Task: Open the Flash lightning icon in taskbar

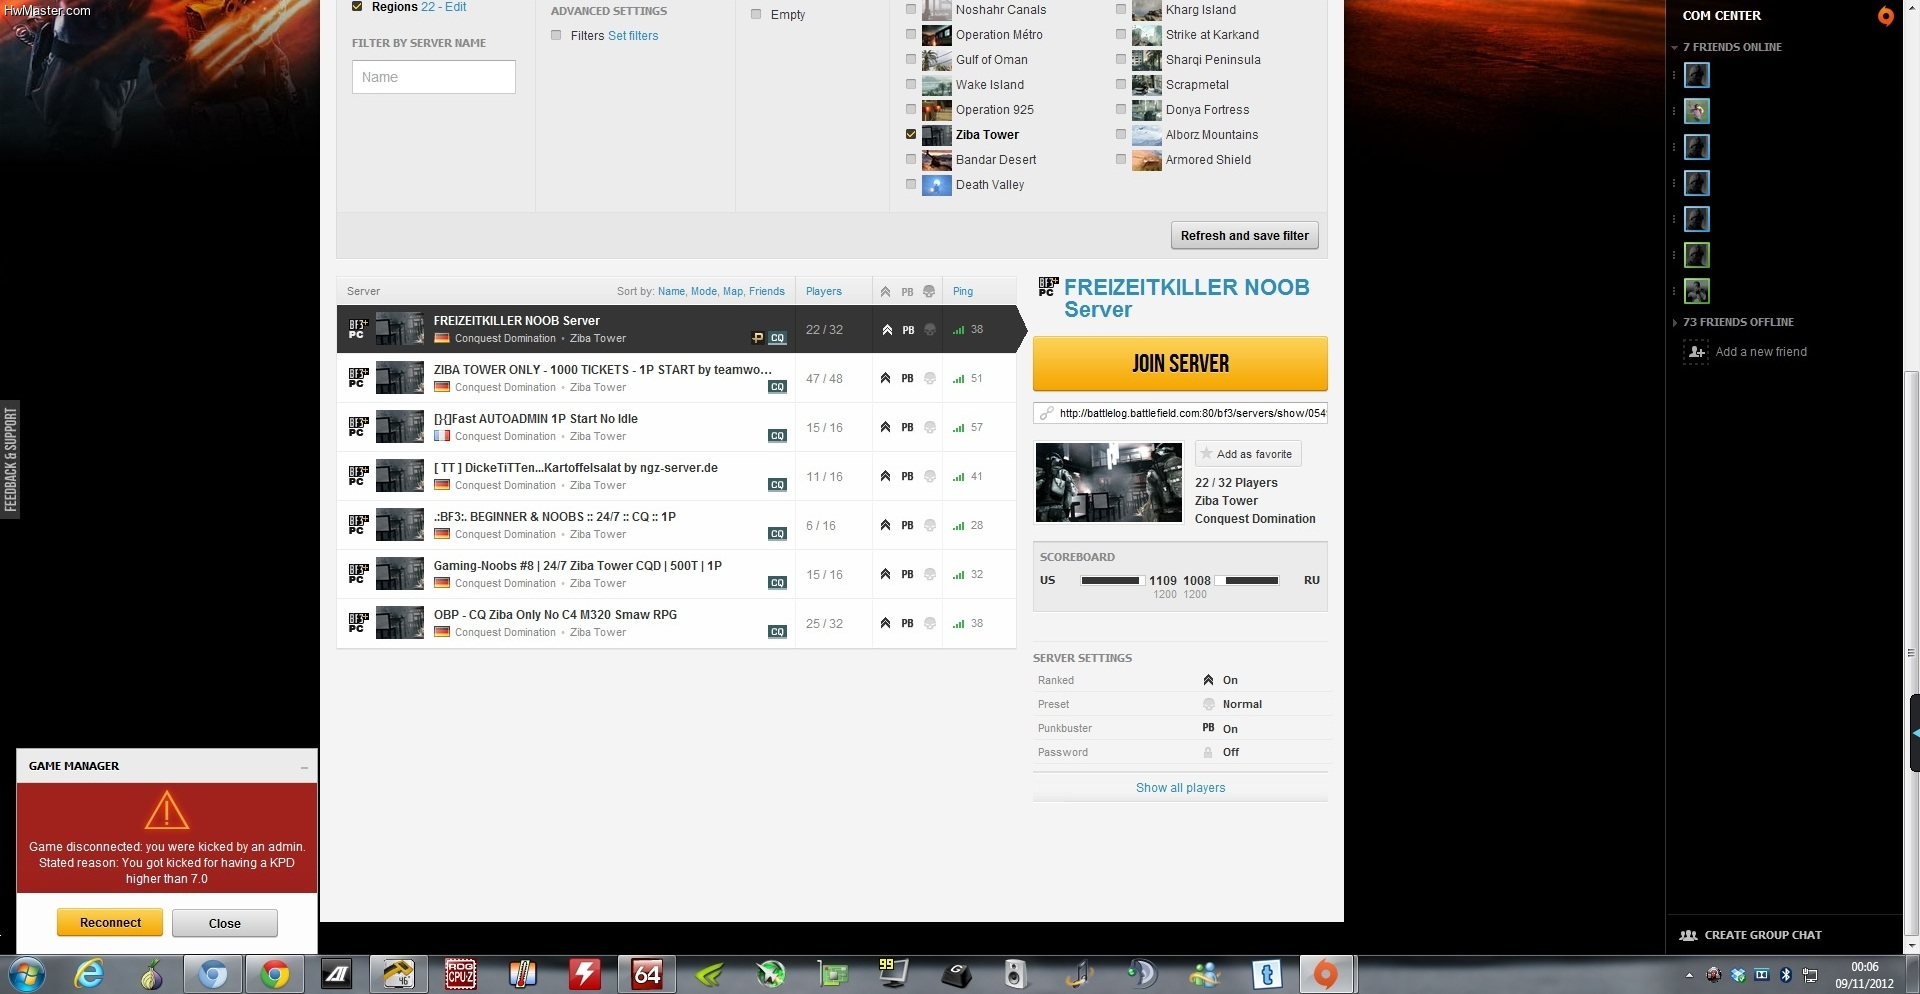Action: 585,974
